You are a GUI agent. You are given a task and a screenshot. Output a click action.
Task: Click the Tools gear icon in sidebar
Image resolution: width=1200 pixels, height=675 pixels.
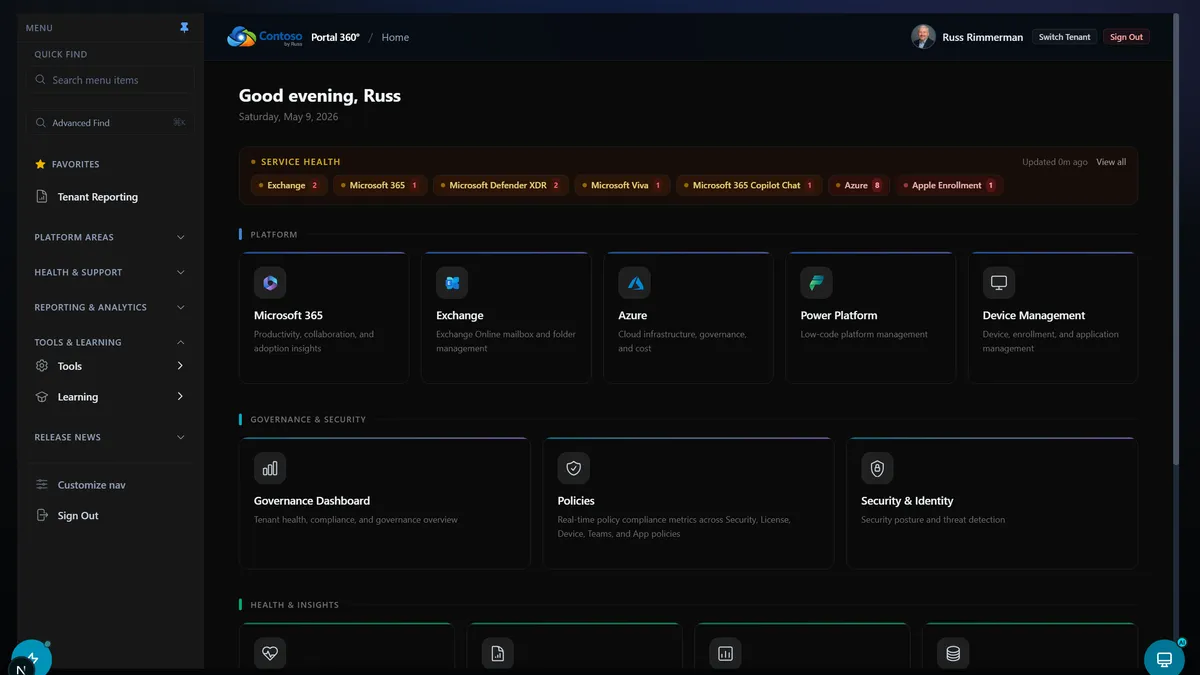pyautogui.click(x=42, y=366)
